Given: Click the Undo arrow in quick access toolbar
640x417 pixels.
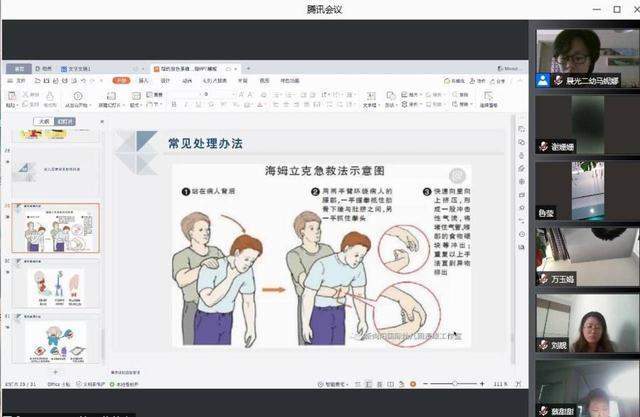Looking at the screenshot, I should pyautogui.click(x=83, y=81).
